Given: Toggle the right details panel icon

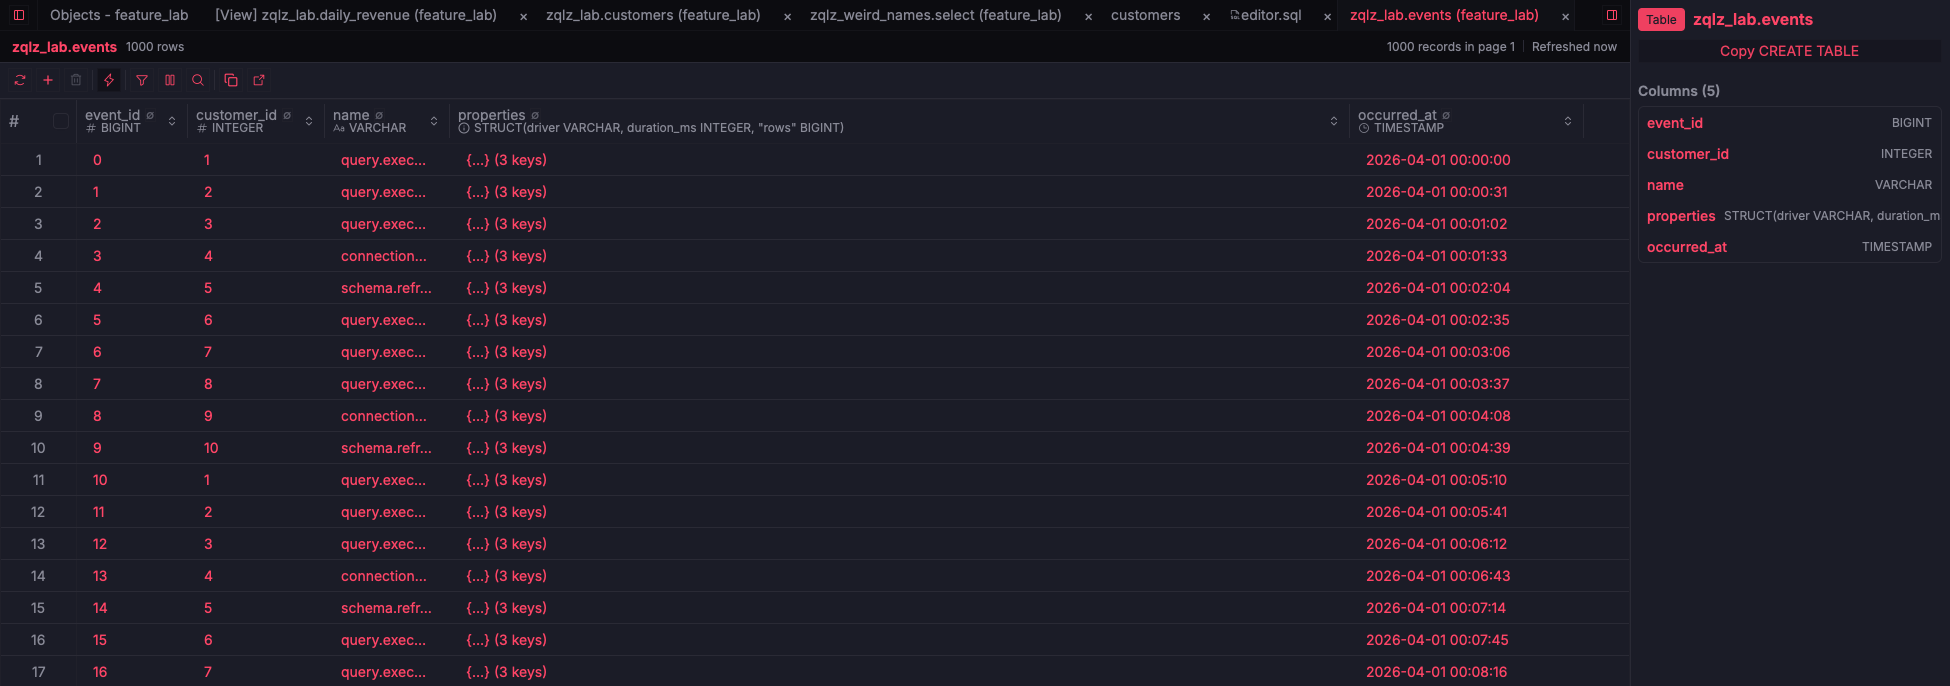Looking at the screenshot, I should 1612,15.
